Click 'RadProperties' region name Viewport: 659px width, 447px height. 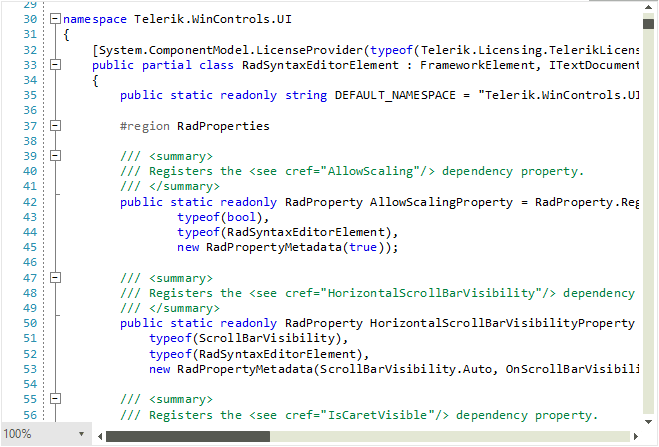[223, 126]
